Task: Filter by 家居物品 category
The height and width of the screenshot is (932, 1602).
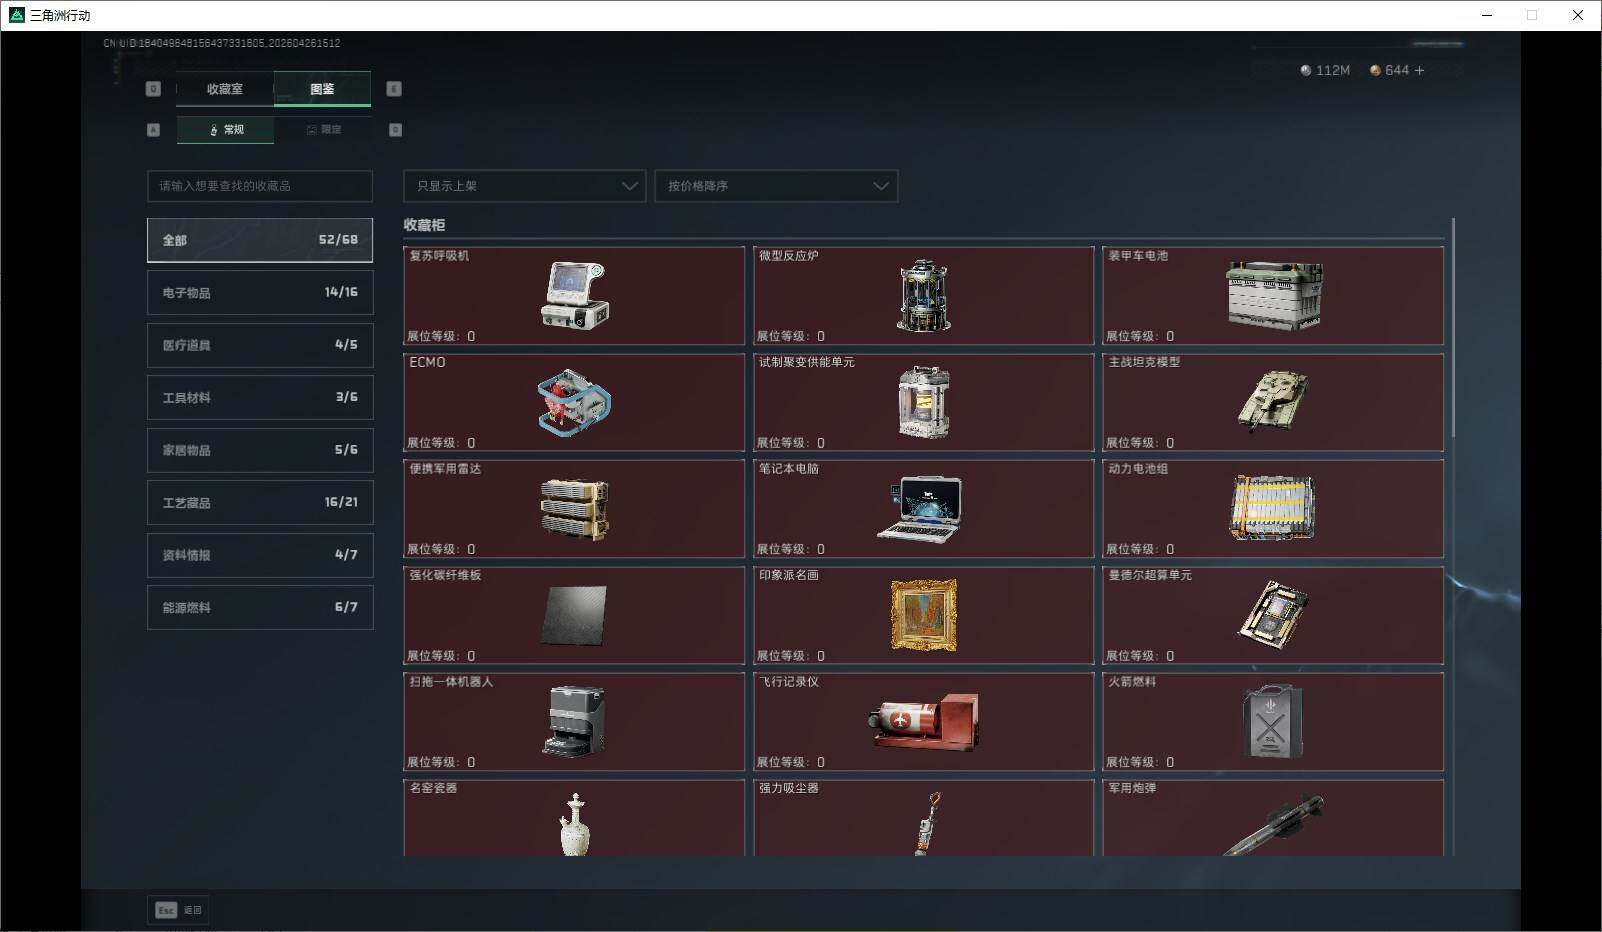Action: [x=260, y=450]
